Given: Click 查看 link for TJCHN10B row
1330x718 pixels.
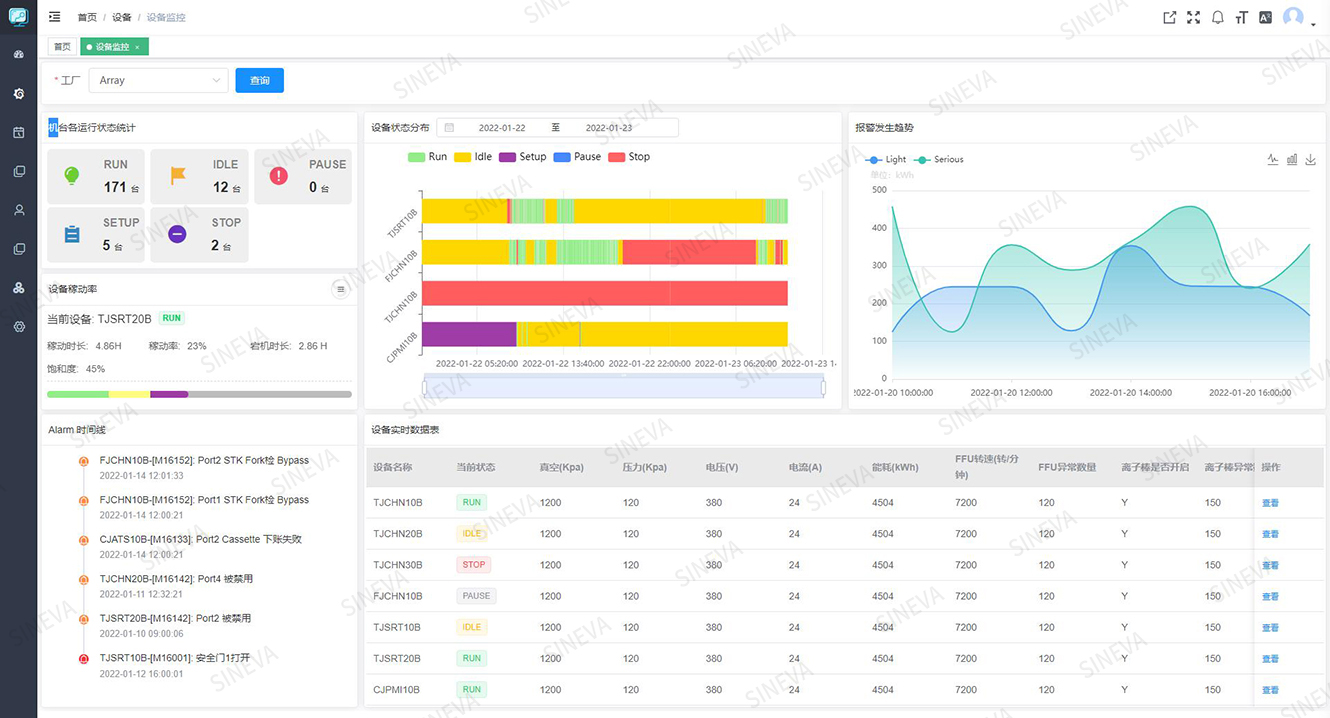Looking at the screenshot, I should (1270, 503).
